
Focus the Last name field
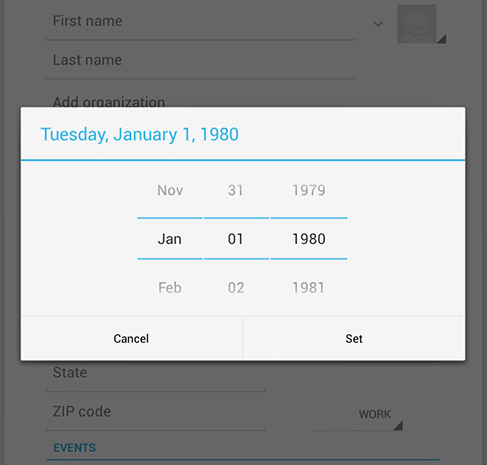pos(201,61)
